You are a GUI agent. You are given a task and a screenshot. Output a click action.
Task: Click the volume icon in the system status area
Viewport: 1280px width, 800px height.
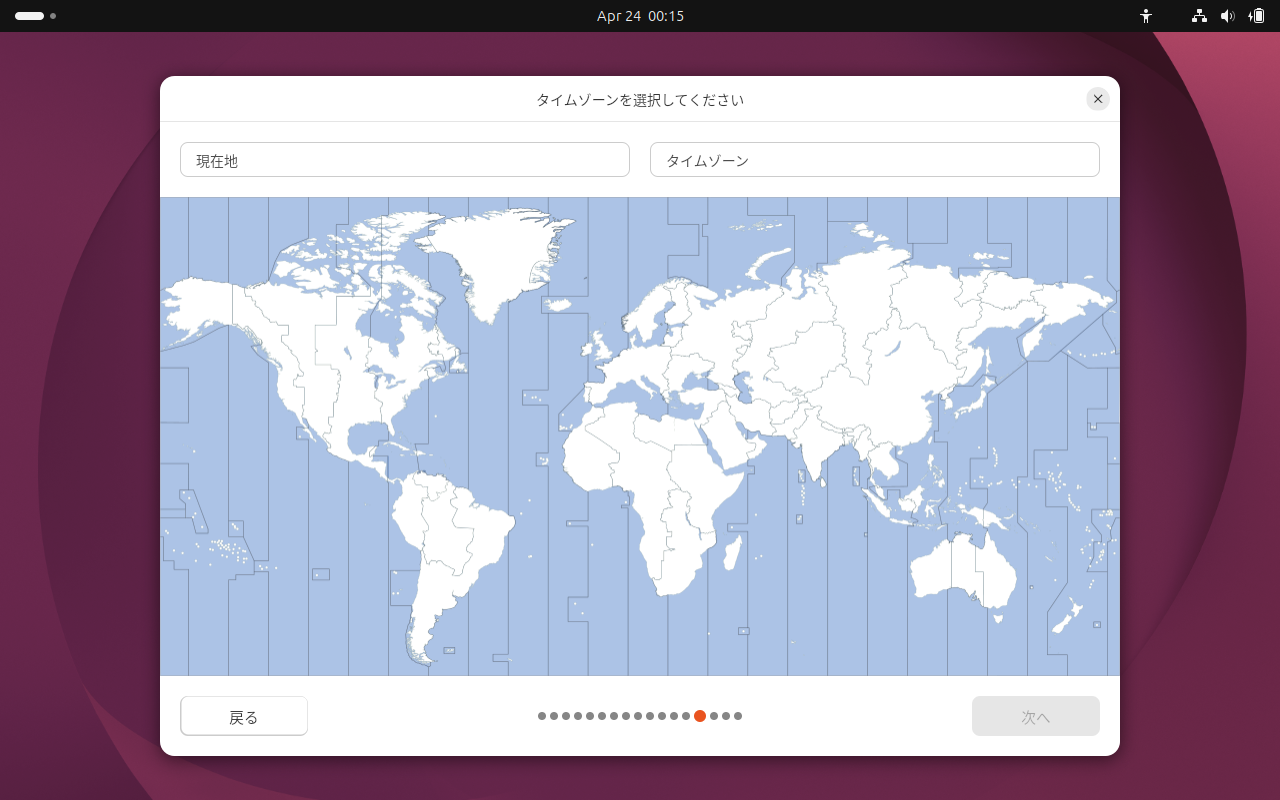tap(1228, 16)
